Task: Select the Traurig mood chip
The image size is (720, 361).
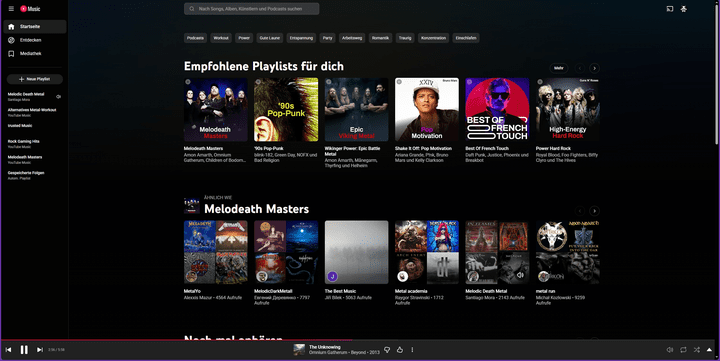Action: click(x=405, y=38)
